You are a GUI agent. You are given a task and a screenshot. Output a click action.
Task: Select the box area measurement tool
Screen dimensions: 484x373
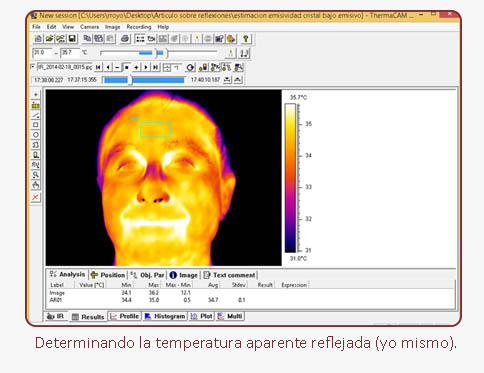(36, 125)
